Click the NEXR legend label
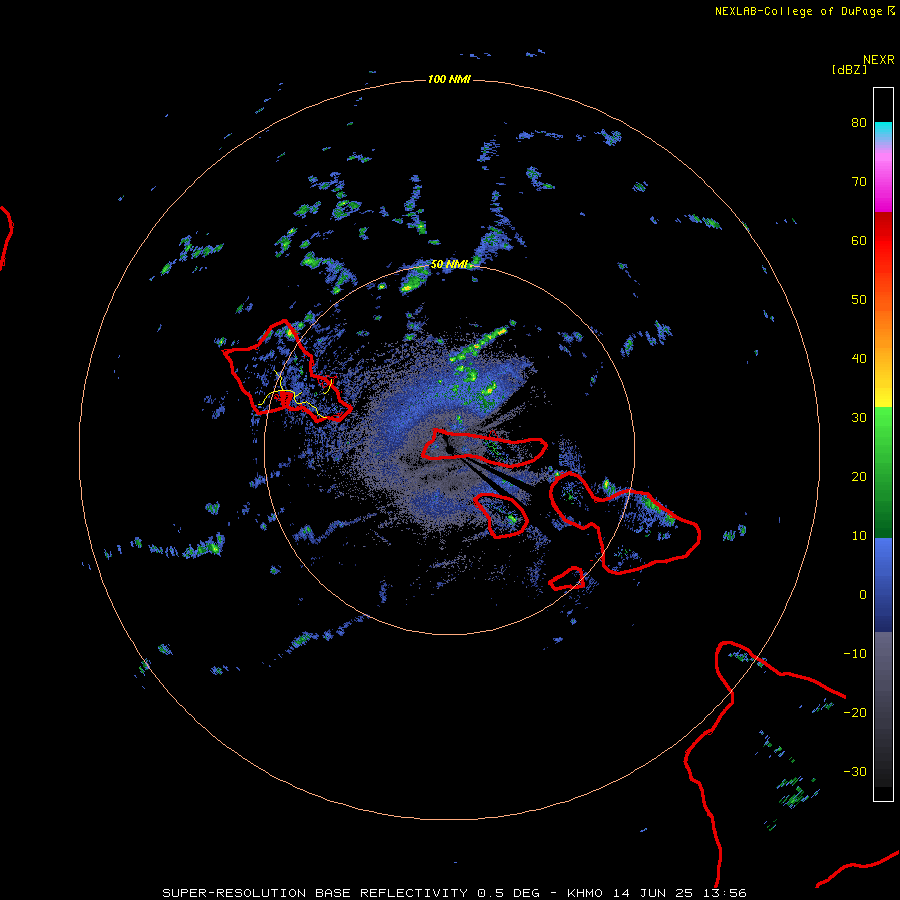Image resolution: width=900 pixels, height=900 pixels. click(x=879, y=60)
